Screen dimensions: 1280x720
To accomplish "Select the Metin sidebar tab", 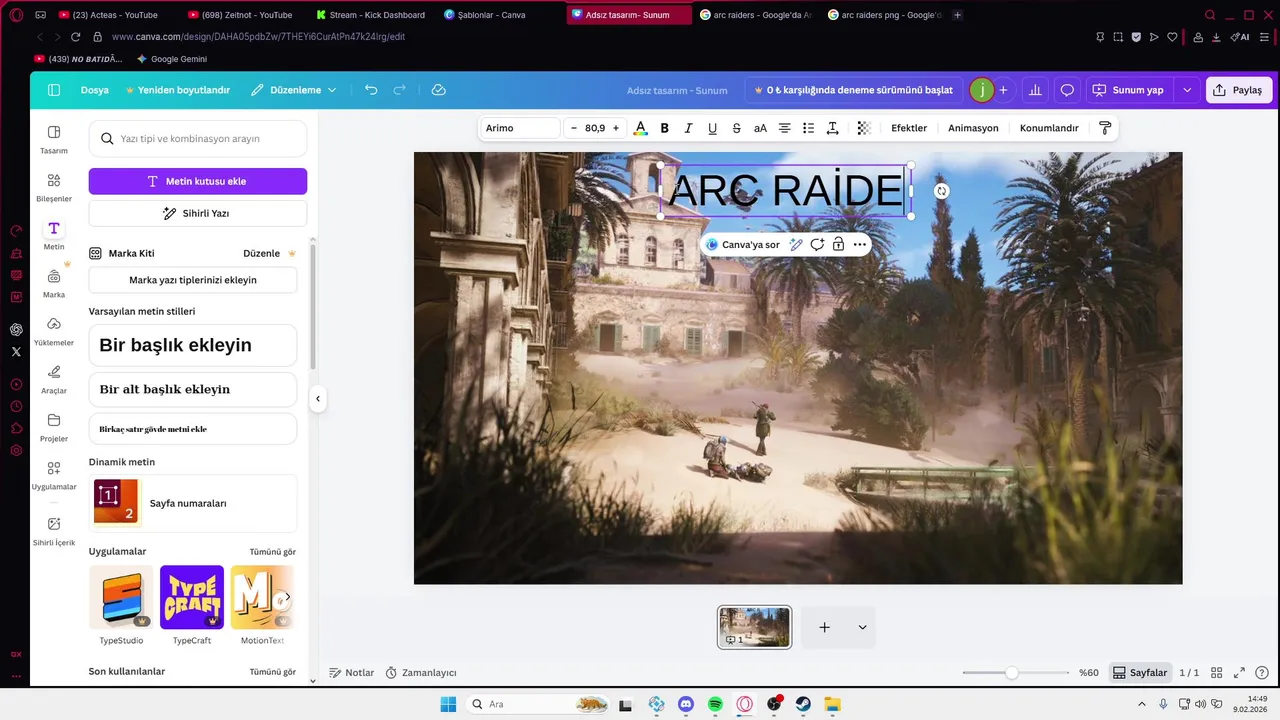I will (54, 235).
